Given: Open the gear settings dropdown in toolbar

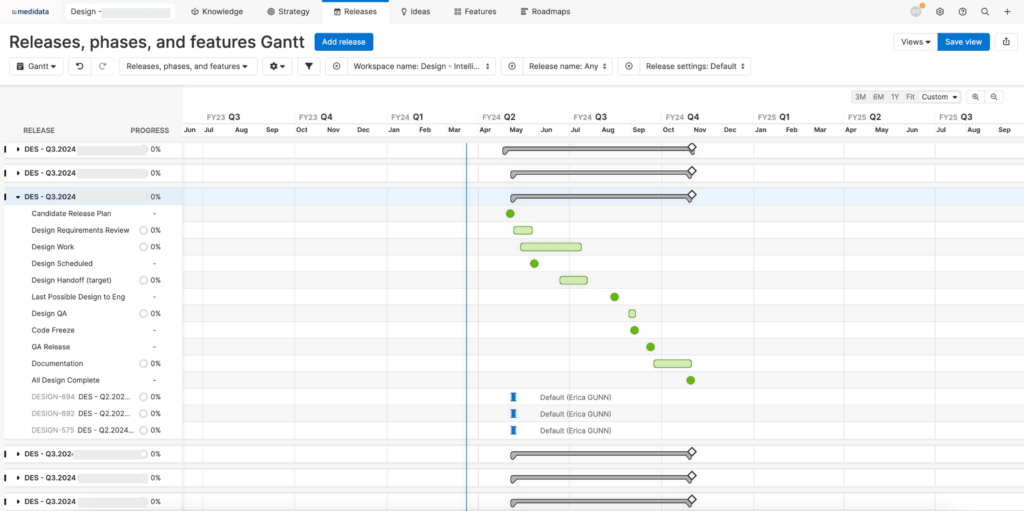Looking at the screenshot, I should pyautogui.click(x=276, y=66).
